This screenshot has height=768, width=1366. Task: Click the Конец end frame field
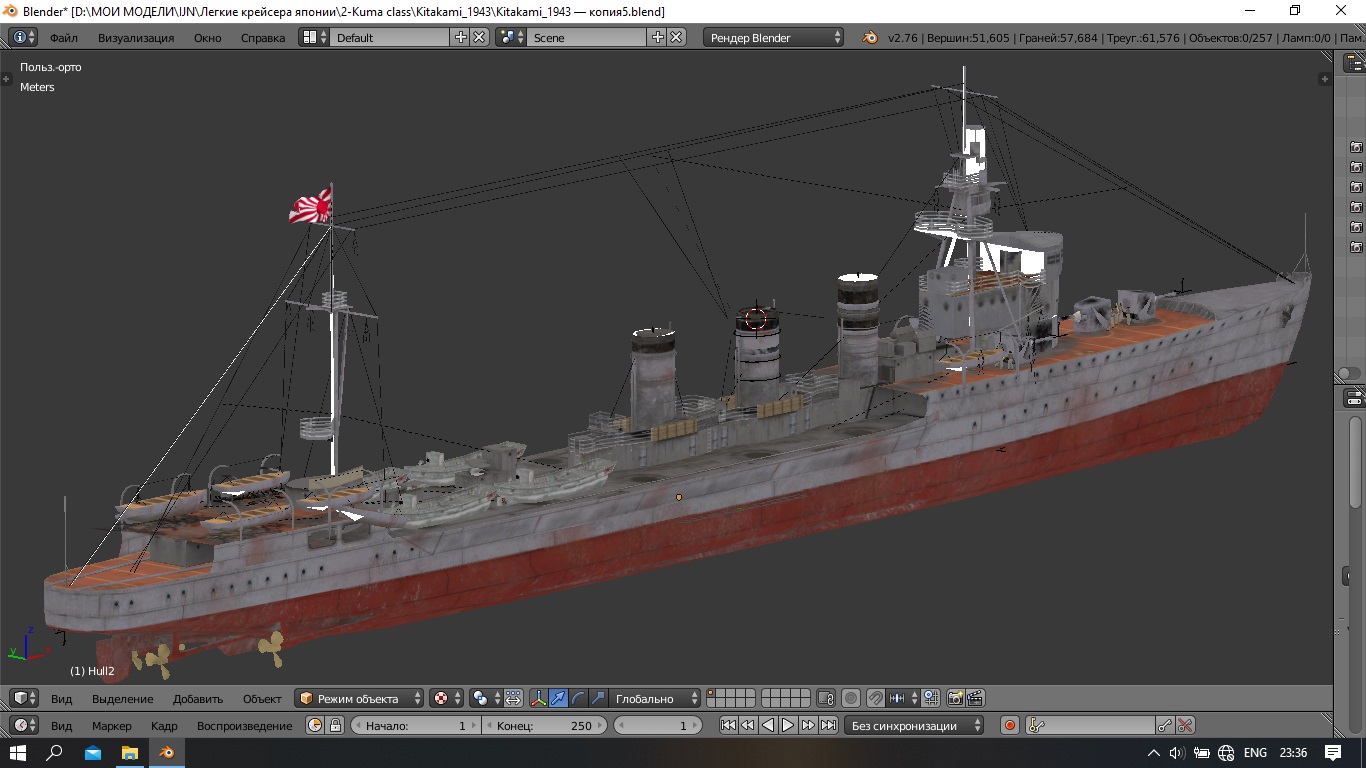coord(545,725)
